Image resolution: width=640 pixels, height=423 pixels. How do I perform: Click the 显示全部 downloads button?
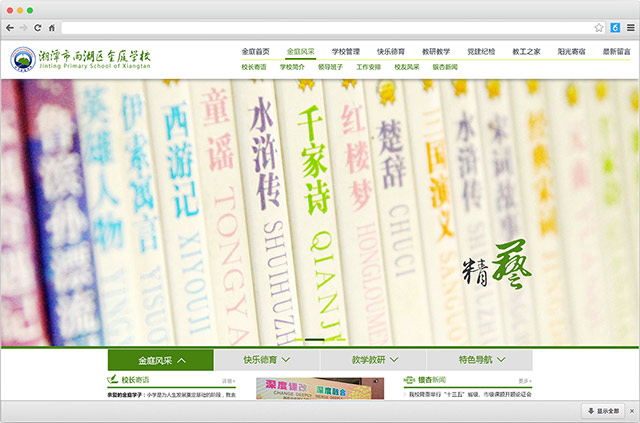pos(603,411)
